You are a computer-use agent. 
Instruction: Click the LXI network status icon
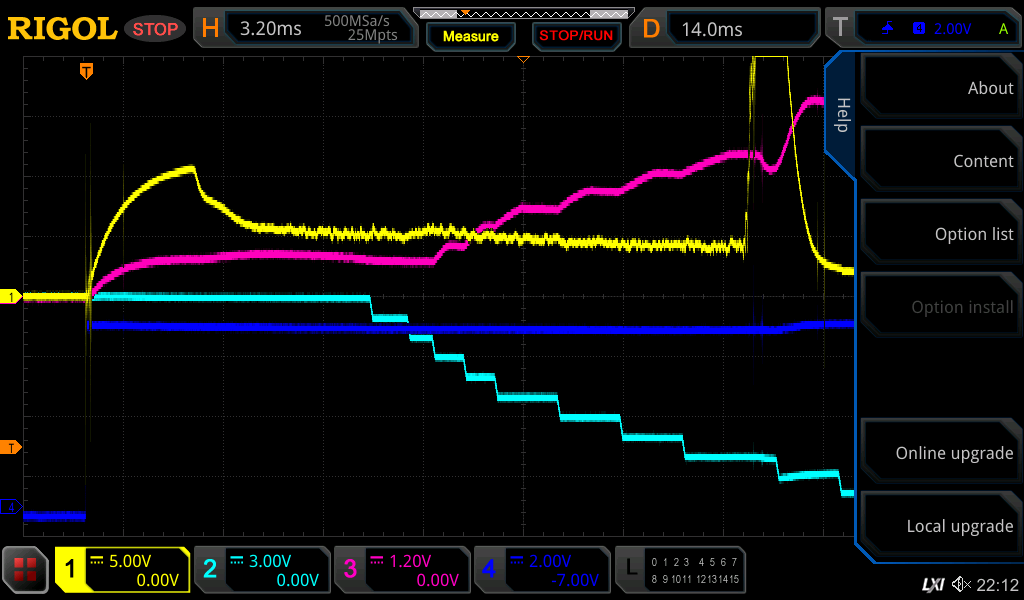point(932,584)
